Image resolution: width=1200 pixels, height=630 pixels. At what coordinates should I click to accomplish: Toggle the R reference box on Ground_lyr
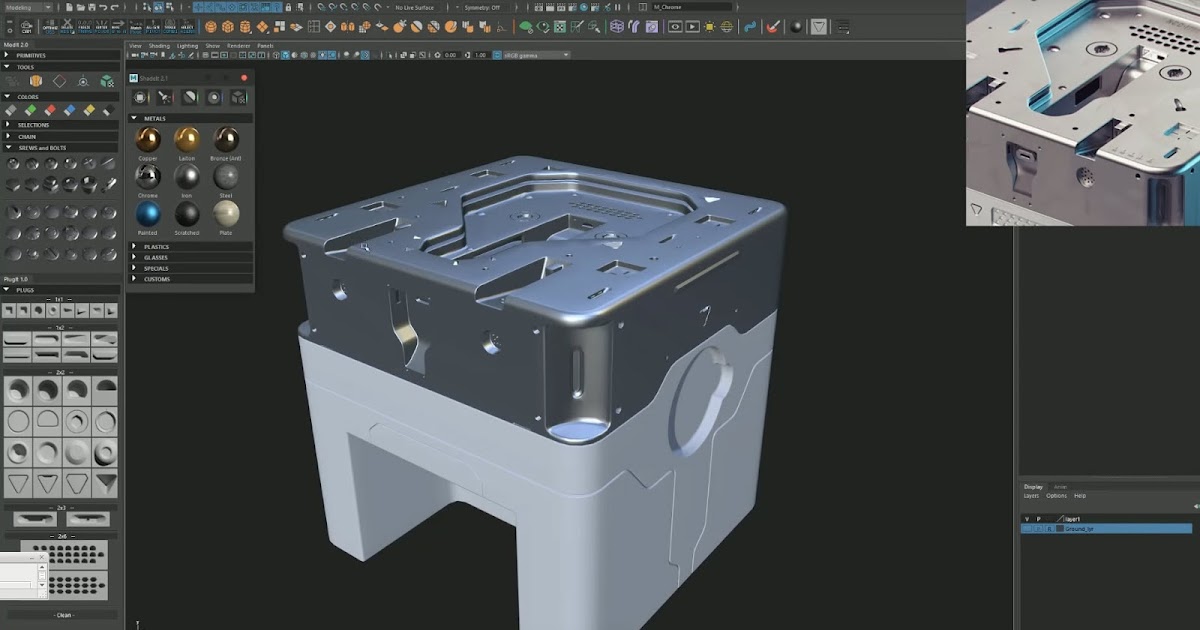pyautogui.click(x=1050, y=528)
